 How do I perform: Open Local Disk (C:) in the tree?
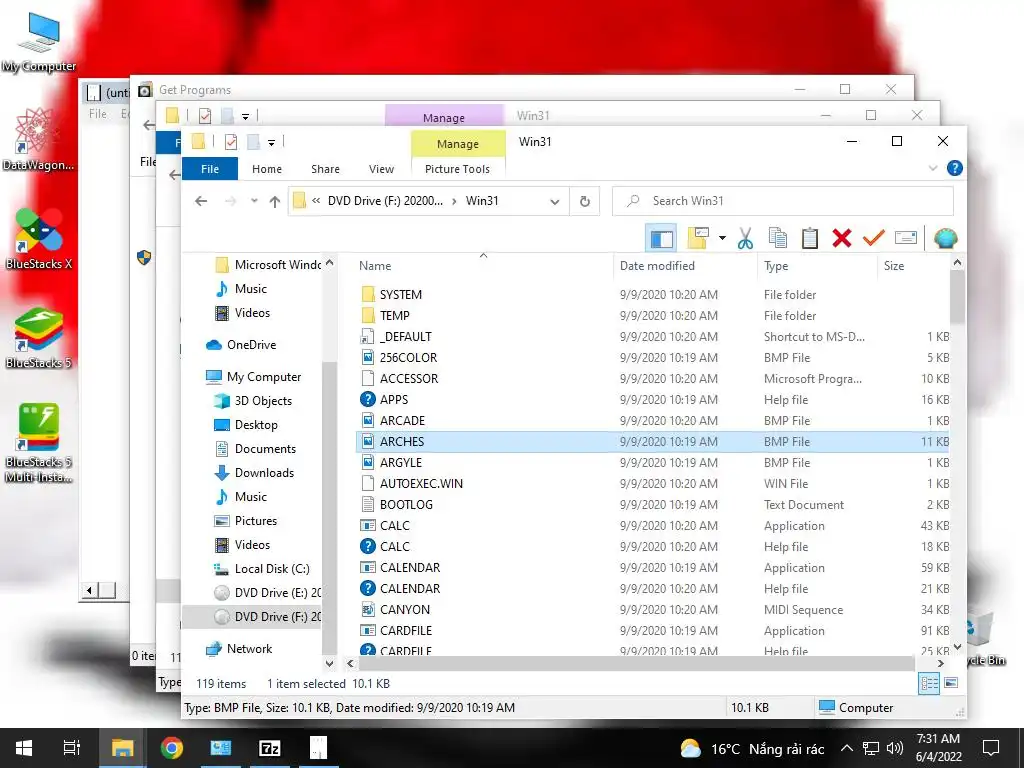click(x=272, y=569)
